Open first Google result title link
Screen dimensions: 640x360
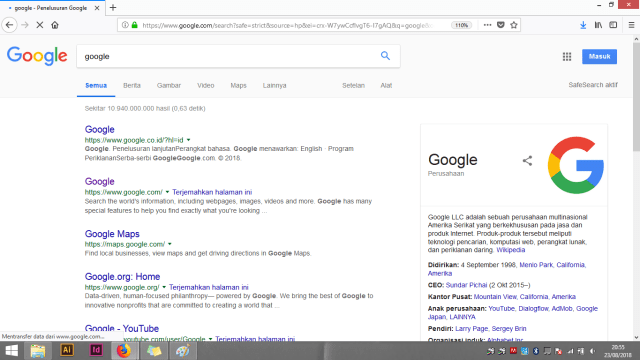click(100, 129)
